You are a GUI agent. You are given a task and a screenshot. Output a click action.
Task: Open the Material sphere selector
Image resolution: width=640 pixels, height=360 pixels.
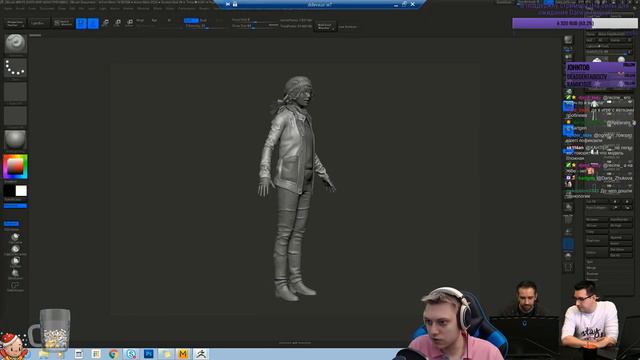pos(16,140)
